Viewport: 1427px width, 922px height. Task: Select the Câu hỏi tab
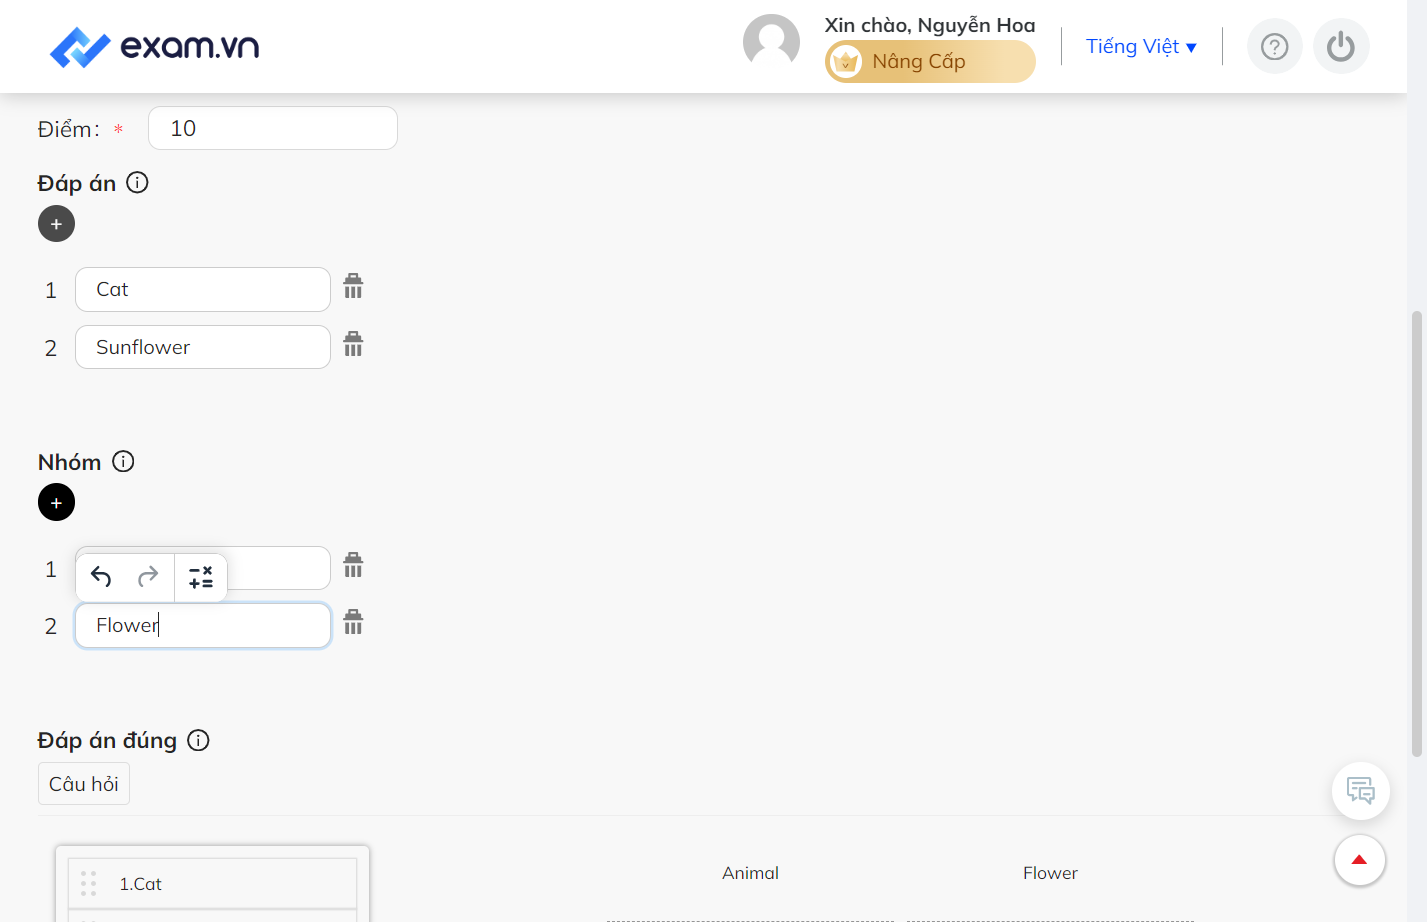click(x=84, y=784)
